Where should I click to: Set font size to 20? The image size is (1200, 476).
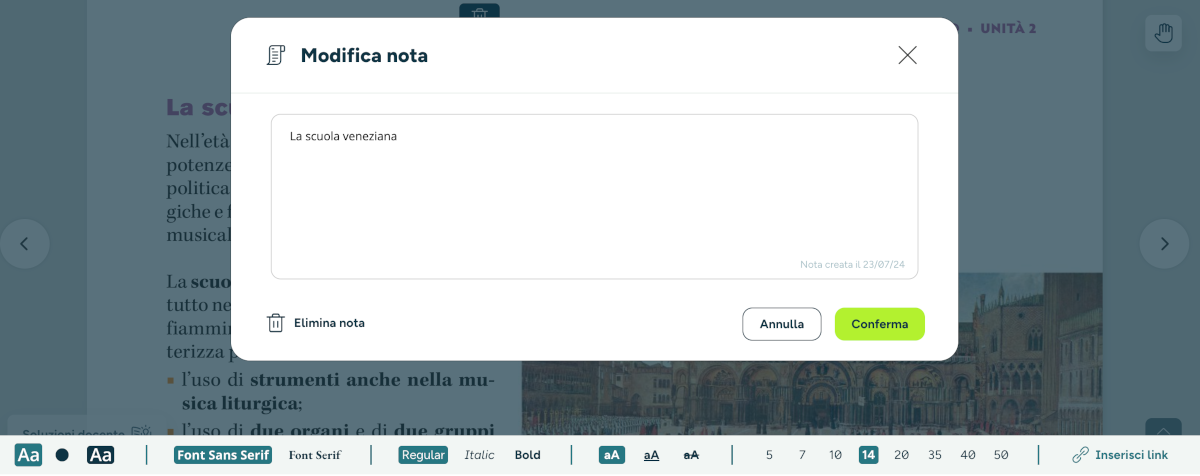pos(901,455)
